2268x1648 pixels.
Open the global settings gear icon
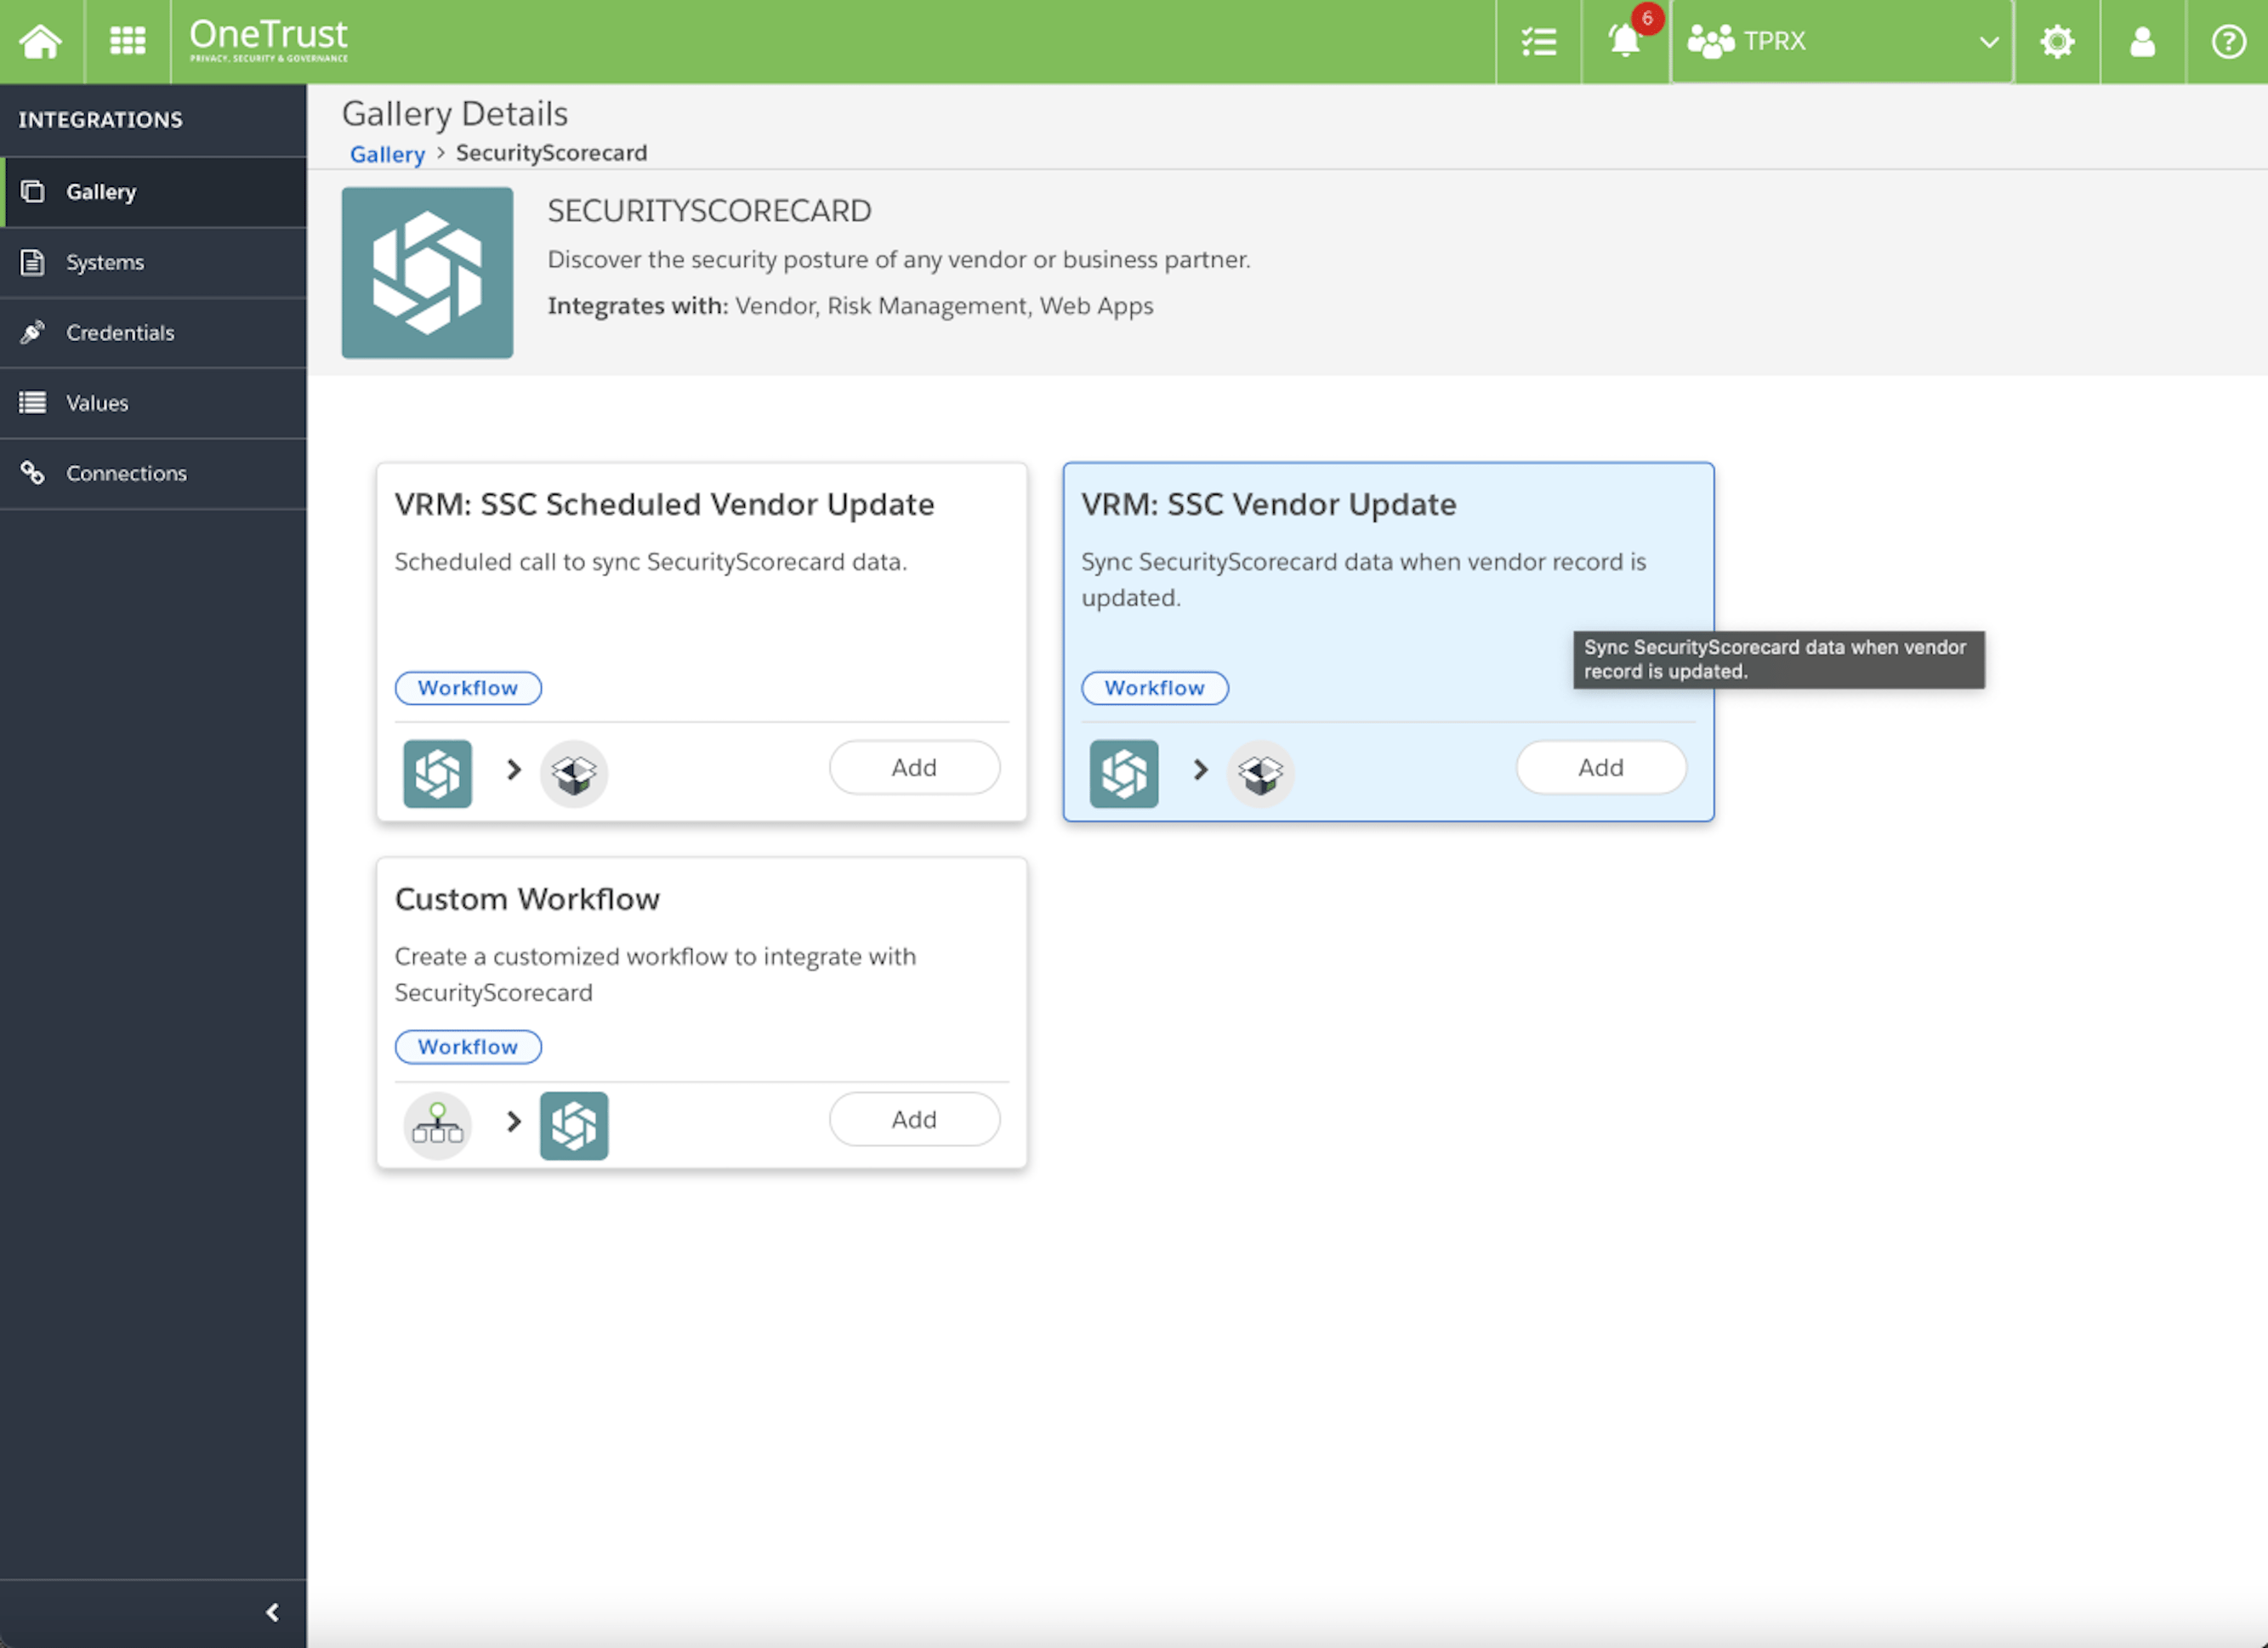pos(2057,41)
